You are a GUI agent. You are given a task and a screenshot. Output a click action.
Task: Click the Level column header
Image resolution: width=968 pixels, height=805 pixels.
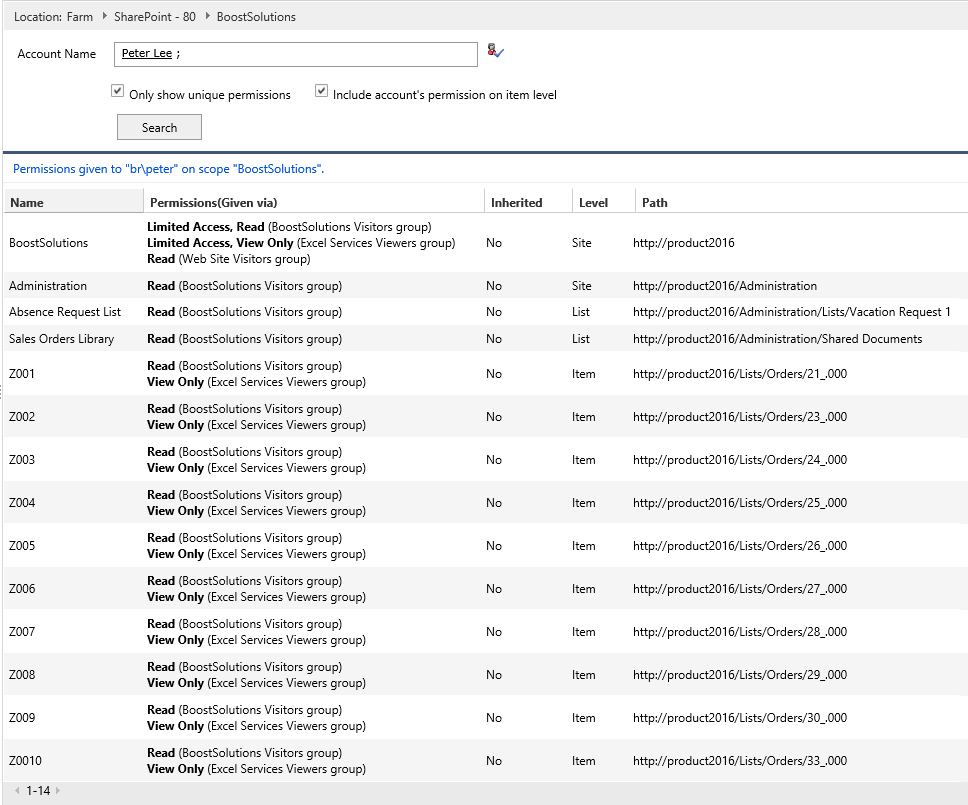[x=593, y=203]
